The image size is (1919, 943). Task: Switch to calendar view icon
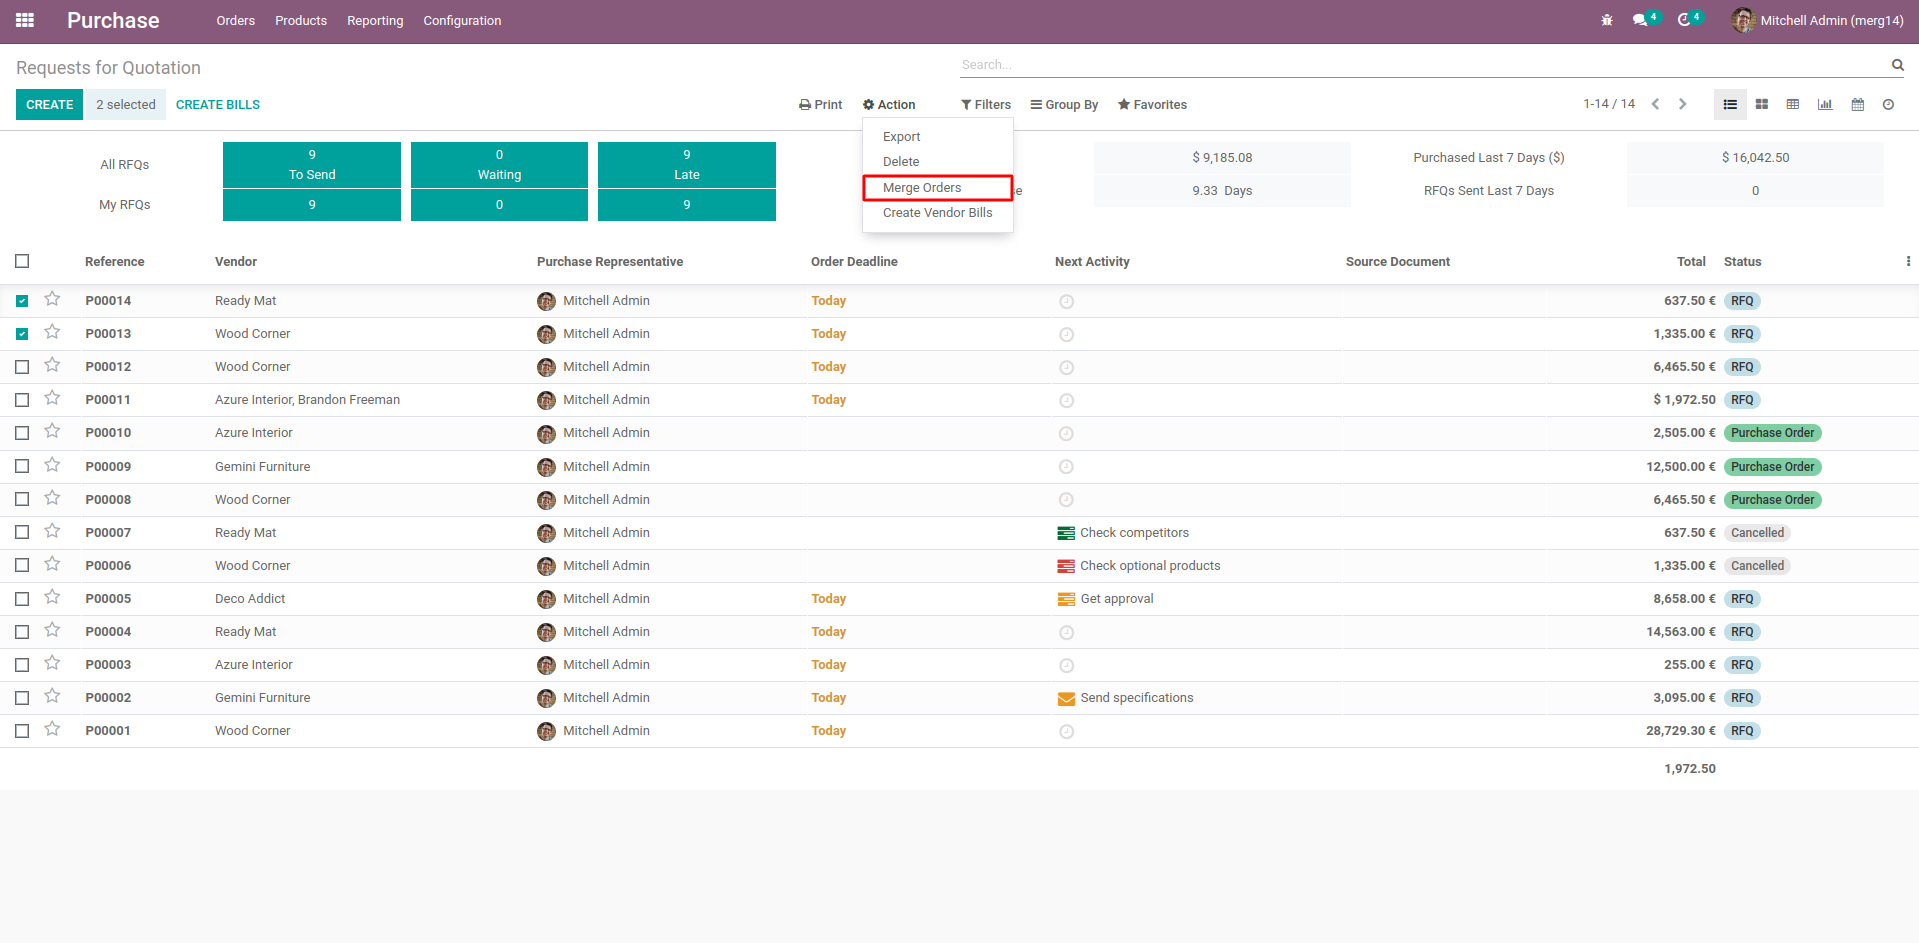1857,104
